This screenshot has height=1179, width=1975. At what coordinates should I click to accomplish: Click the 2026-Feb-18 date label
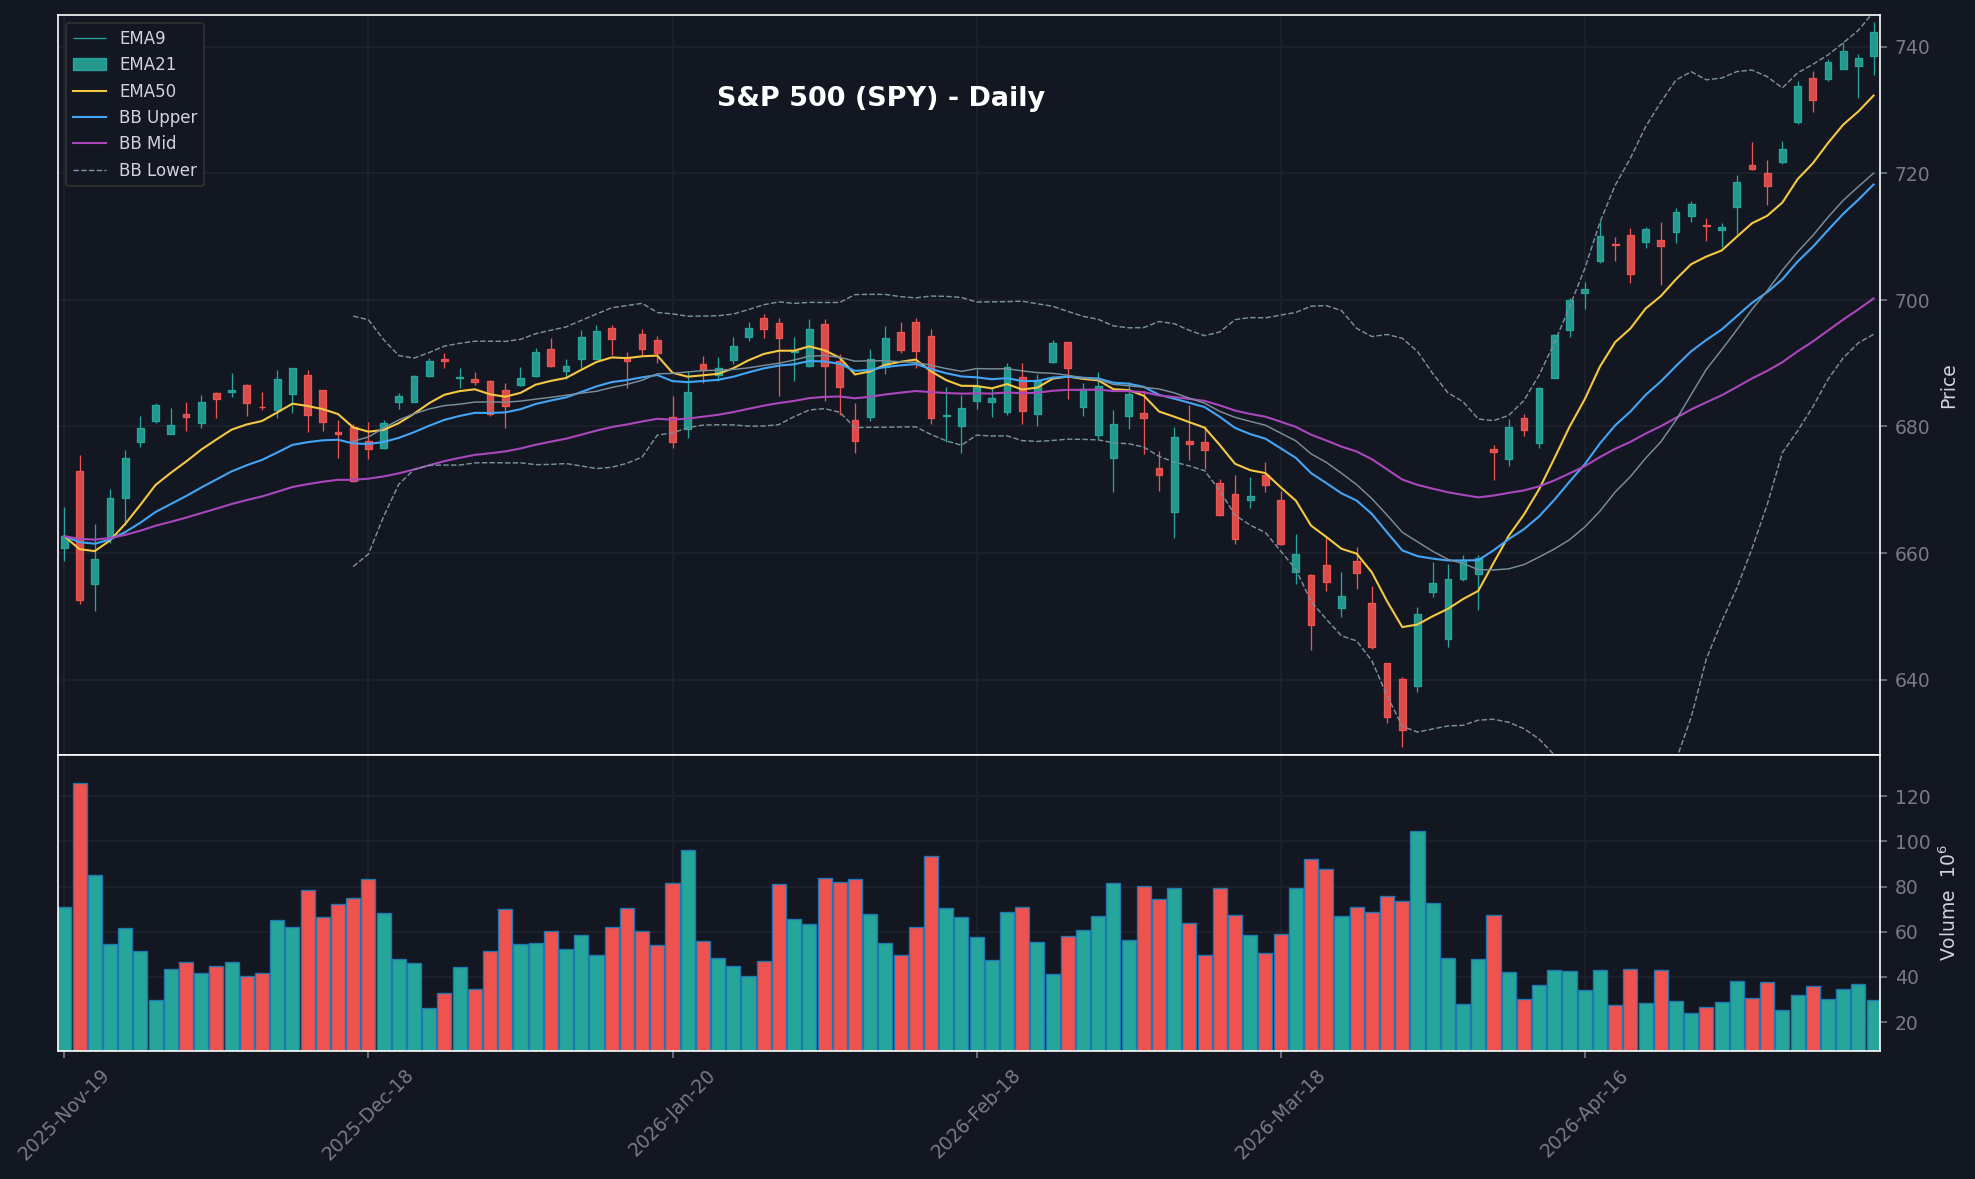pos(975,1115)
